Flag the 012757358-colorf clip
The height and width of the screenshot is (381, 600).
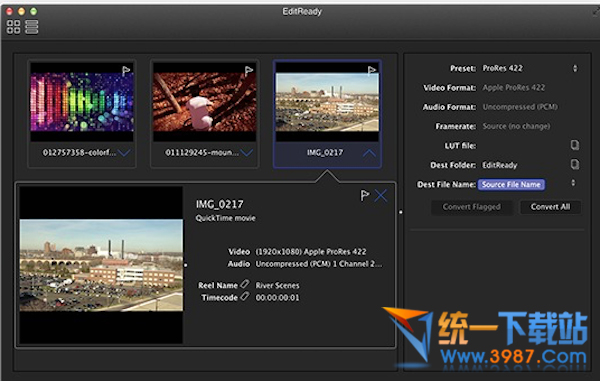click(126, 71)
